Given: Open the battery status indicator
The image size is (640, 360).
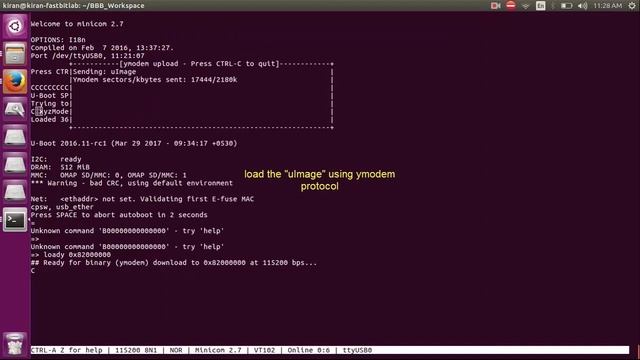Looking at the screenshot, I should click(566, 6).
